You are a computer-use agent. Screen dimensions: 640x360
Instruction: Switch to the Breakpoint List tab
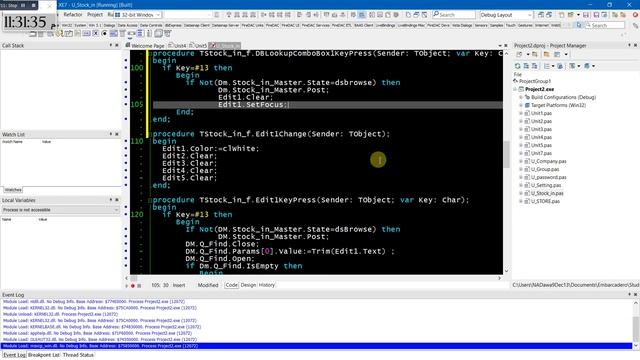44,355
